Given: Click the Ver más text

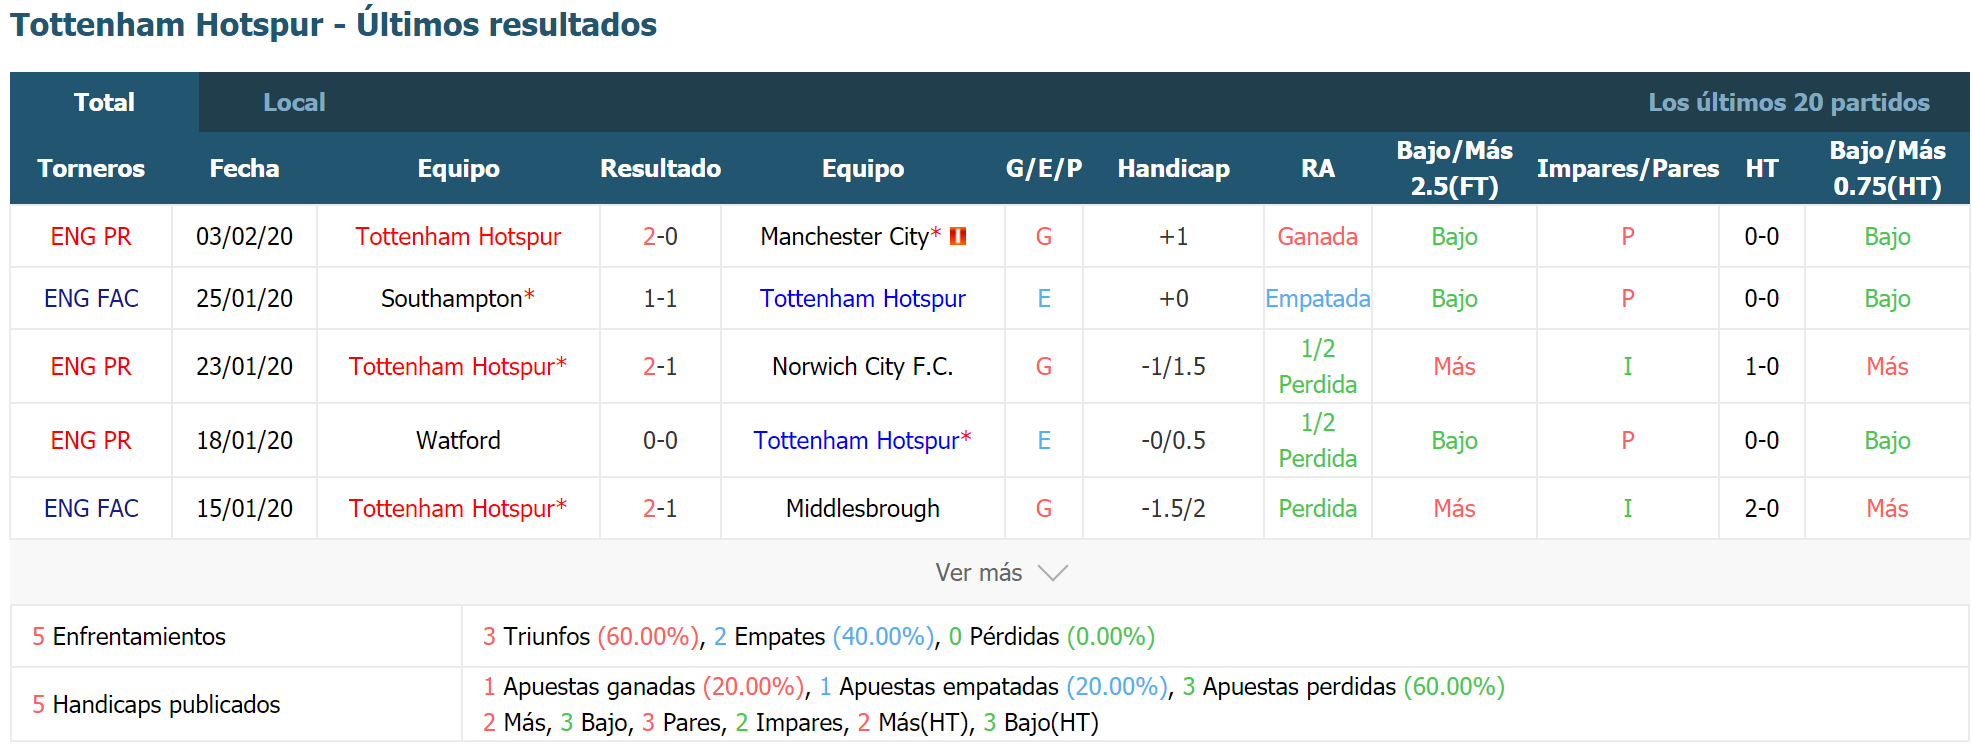Looking at the screenshot, I should (978, 573).
